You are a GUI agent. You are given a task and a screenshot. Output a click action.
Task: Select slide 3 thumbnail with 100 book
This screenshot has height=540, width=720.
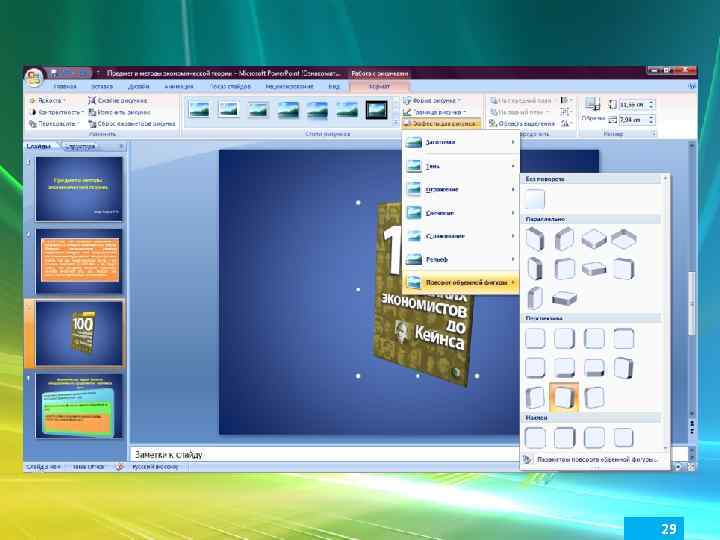(x=79, y=333)
